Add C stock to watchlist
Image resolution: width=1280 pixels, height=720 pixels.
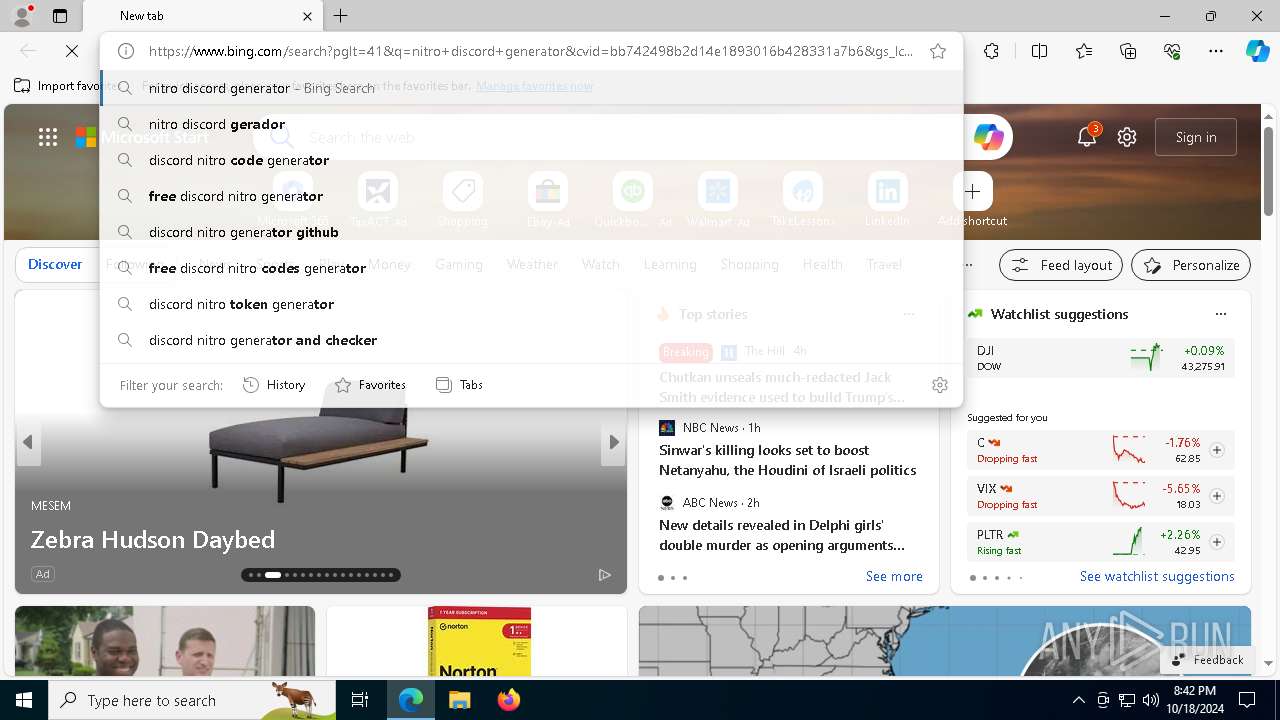click(x=1217, y=450)
